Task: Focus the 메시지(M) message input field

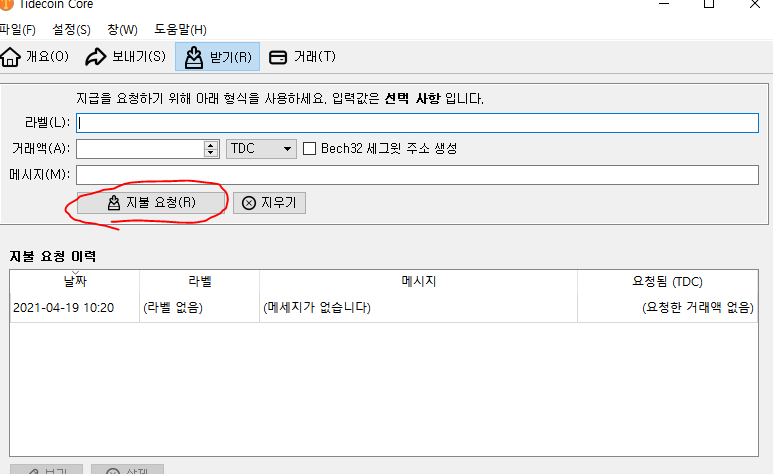Action: 417,175
